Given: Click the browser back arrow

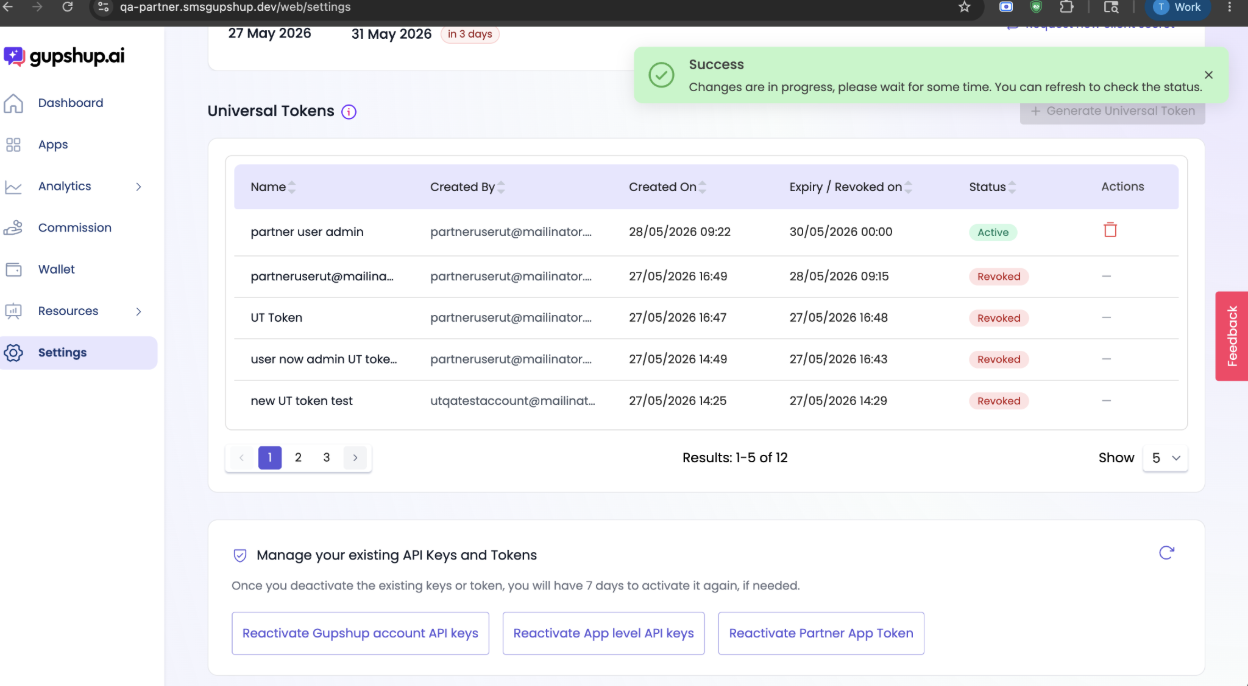Looking at the screenshot, I should 9,7.
